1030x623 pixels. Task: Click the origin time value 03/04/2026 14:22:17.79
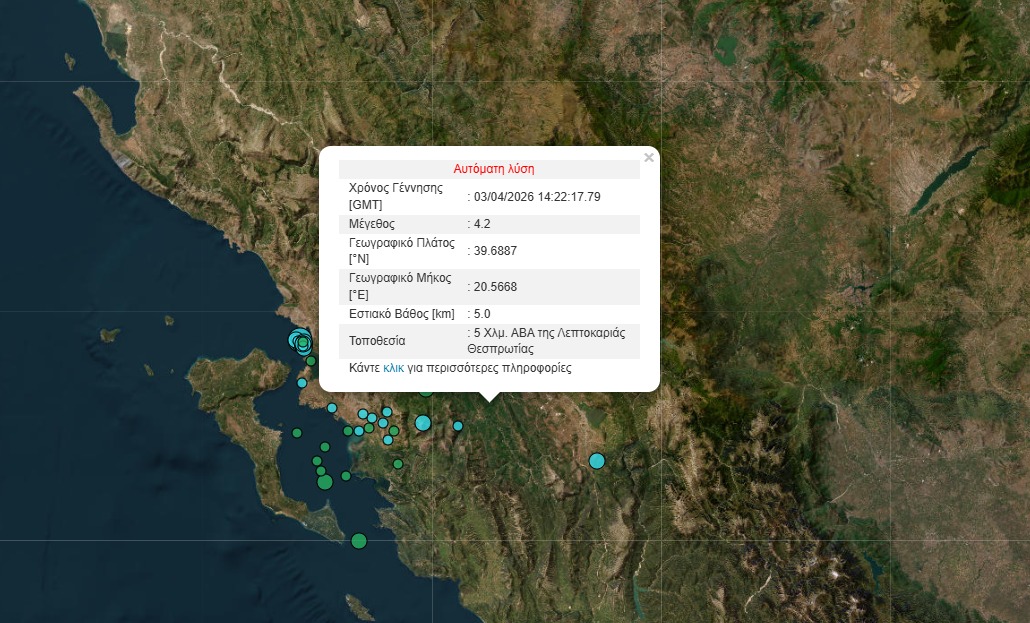tap(537, 197)
